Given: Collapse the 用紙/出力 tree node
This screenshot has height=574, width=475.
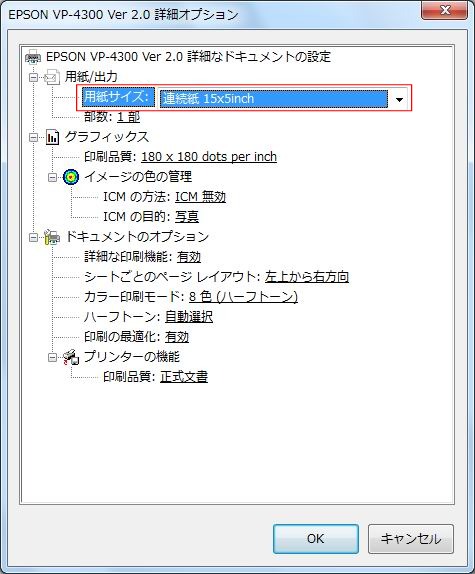Looking at the screenshot, I should (34, 77).
